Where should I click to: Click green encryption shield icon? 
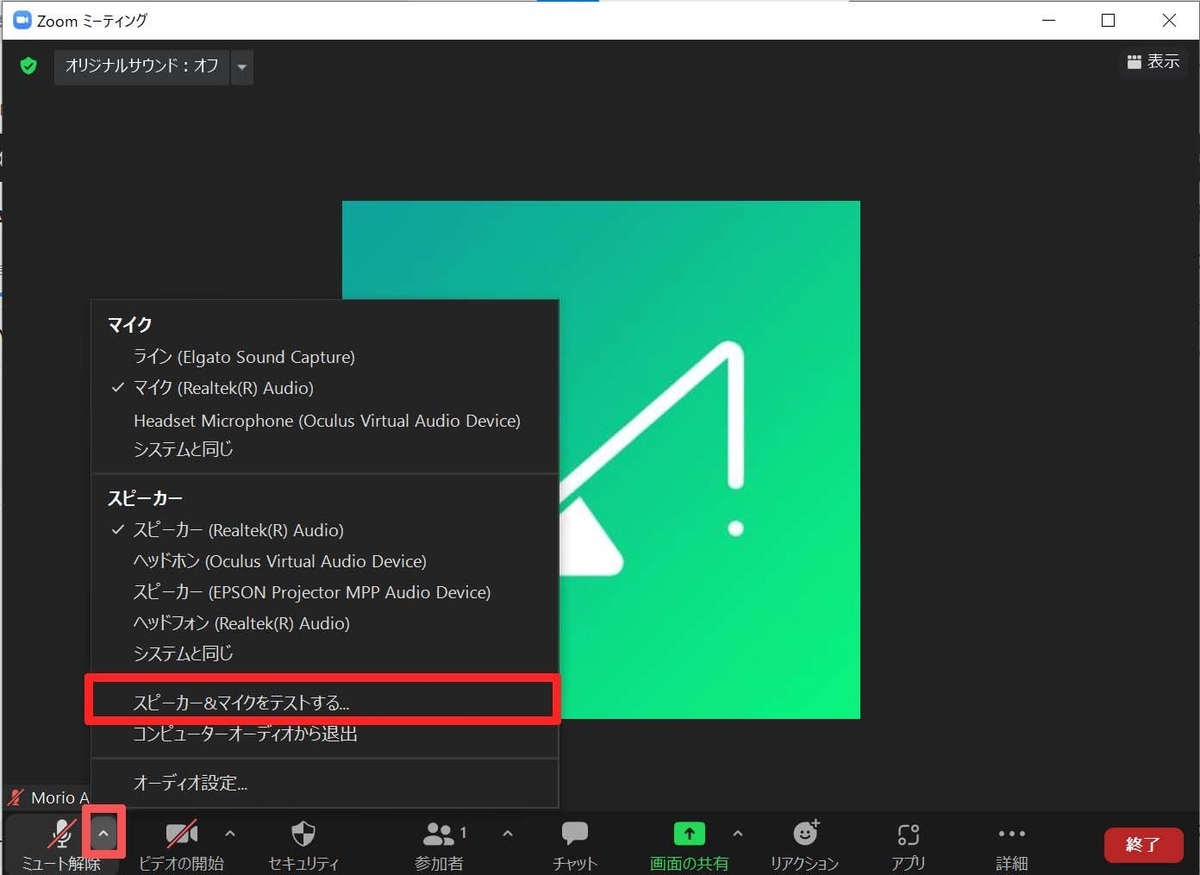tap(28, 66)
